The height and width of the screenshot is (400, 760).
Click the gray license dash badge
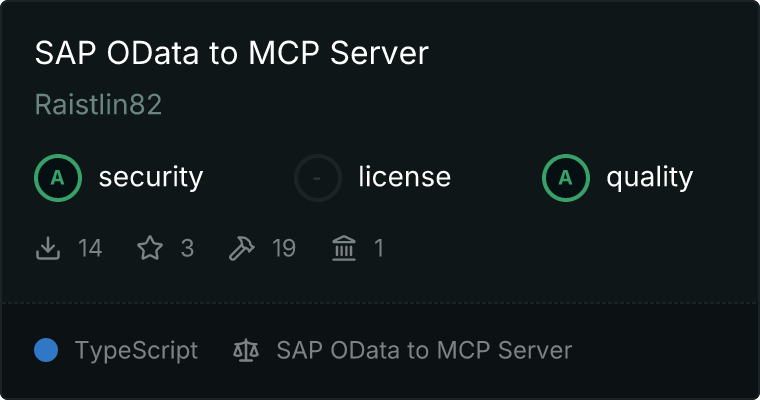(x=318, y=178)
